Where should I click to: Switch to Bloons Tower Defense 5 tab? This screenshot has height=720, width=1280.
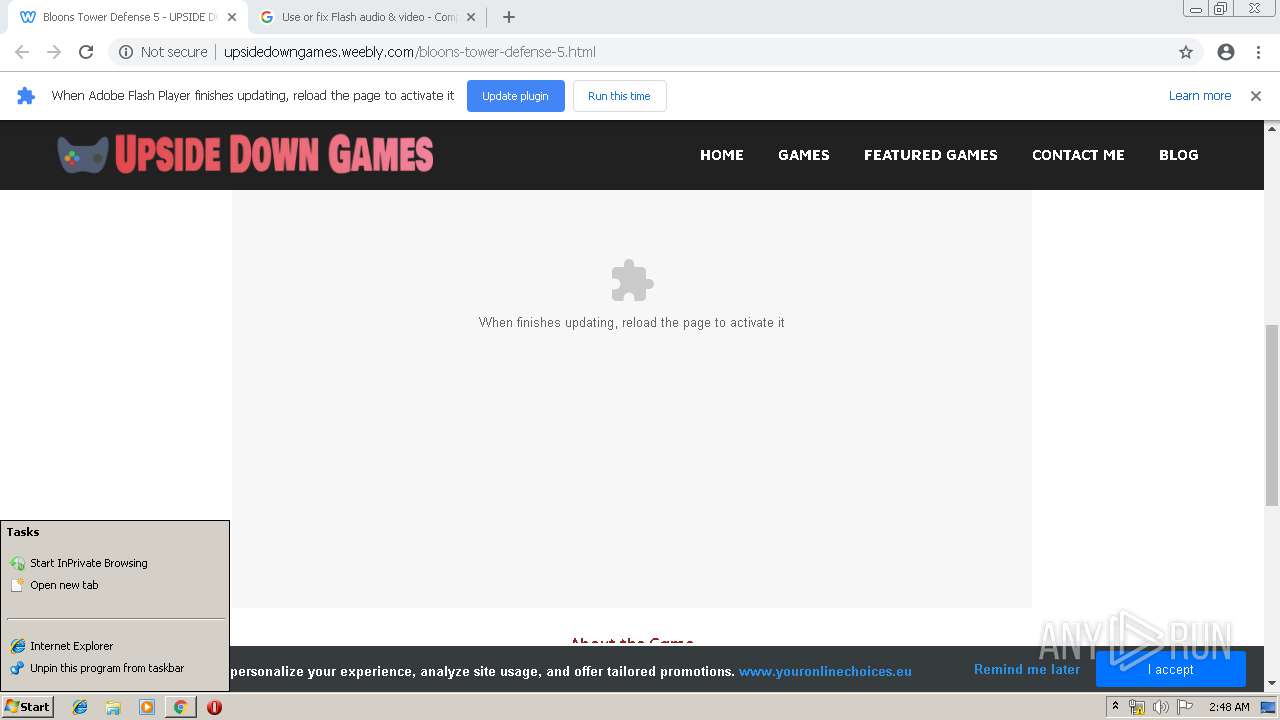[128, 17]
